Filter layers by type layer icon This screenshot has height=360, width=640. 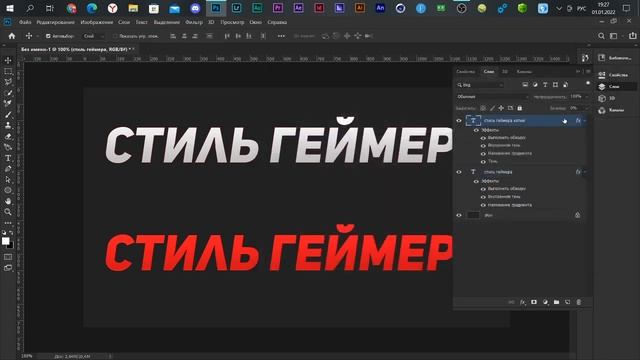[x=545, y=85]
